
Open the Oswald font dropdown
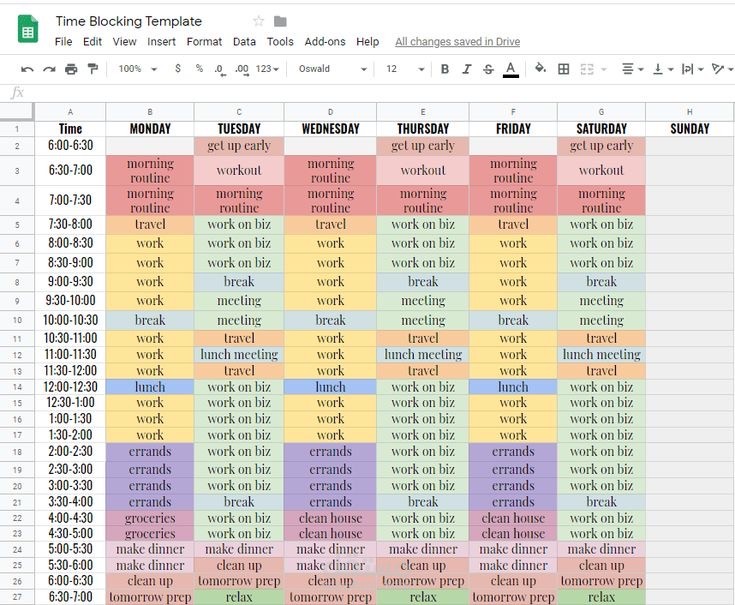332,69
